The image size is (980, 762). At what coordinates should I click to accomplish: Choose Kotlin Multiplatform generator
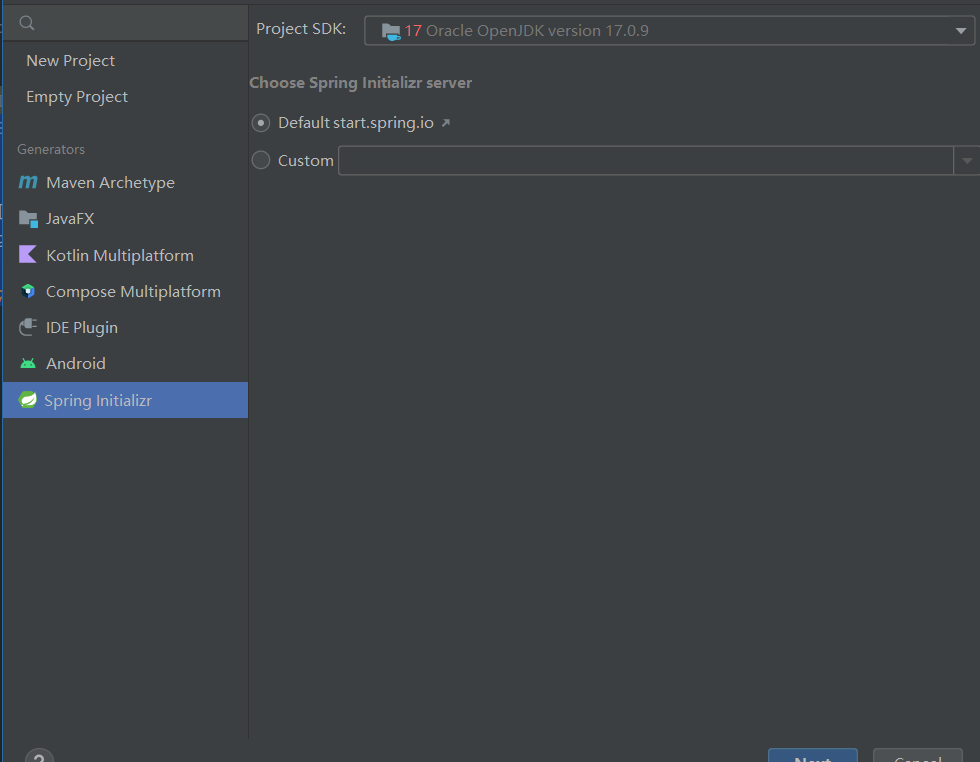(125, 255)
